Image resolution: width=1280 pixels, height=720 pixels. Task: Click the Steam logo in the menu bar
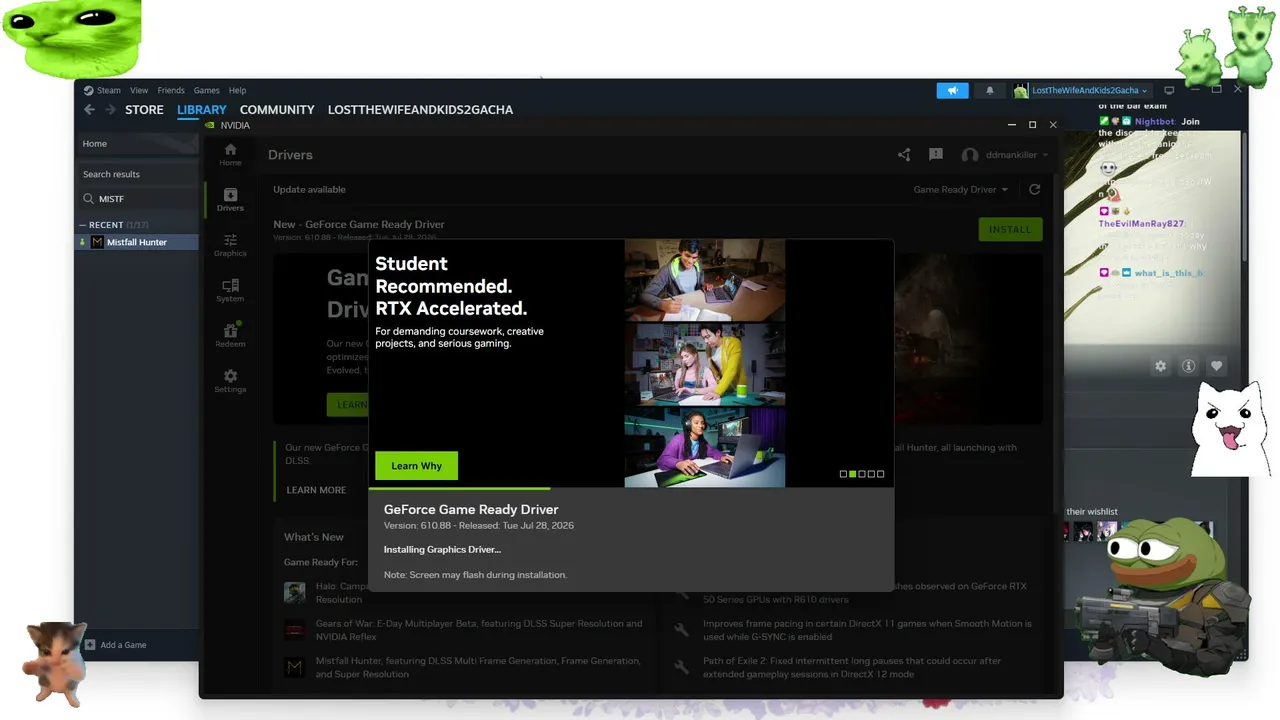(x=89, y=91)
